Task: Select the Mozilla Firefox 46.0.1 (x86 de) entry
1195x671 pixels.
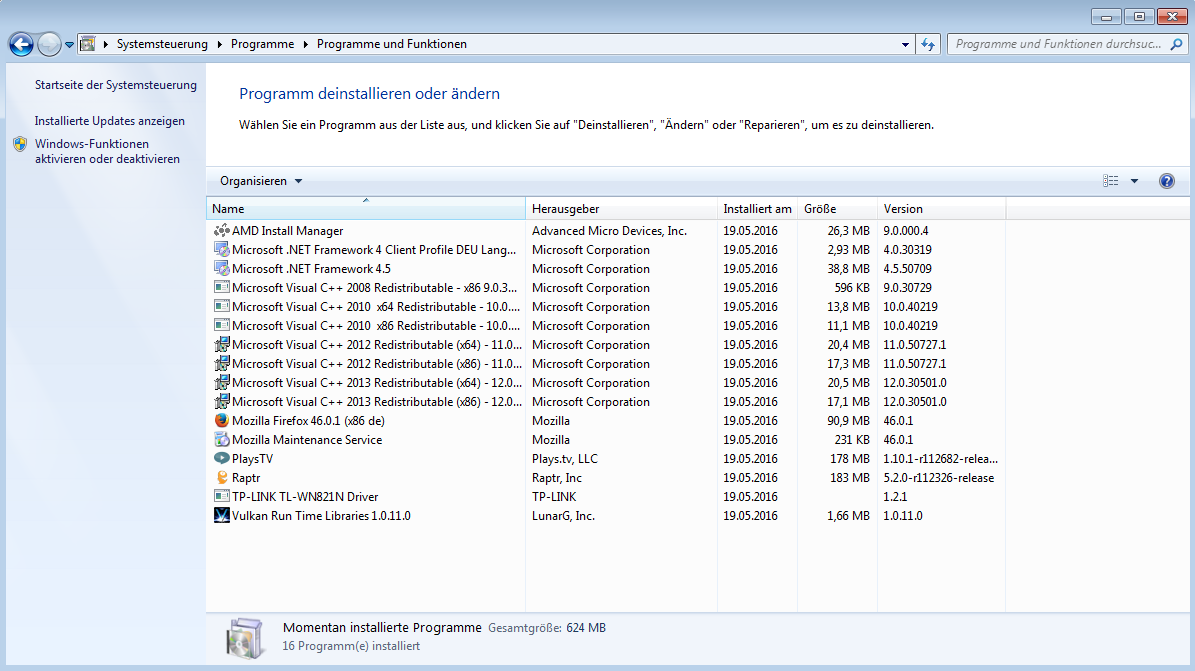Action: pyautogui.click(x=308, y=420)
